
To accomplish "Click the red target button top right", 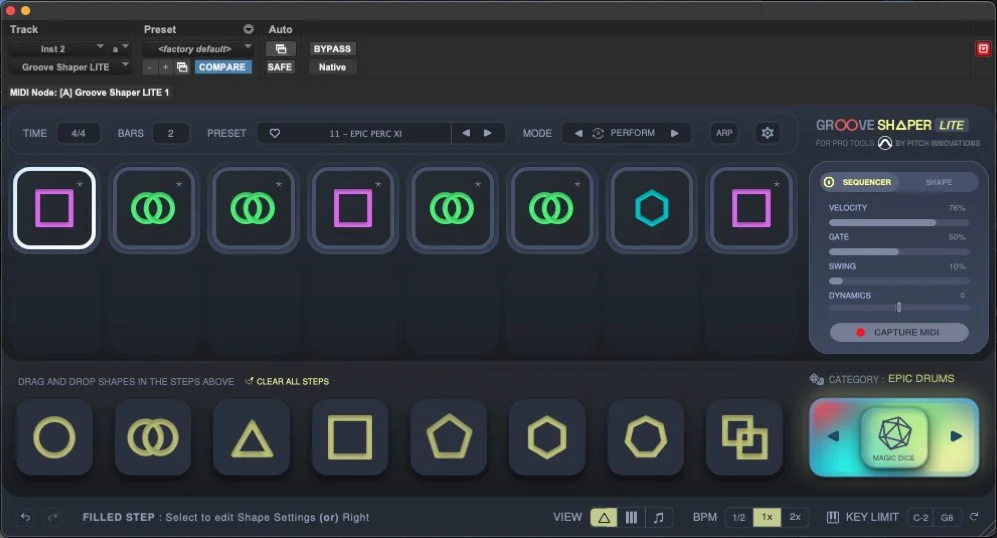I will click(x=983, y=48).
